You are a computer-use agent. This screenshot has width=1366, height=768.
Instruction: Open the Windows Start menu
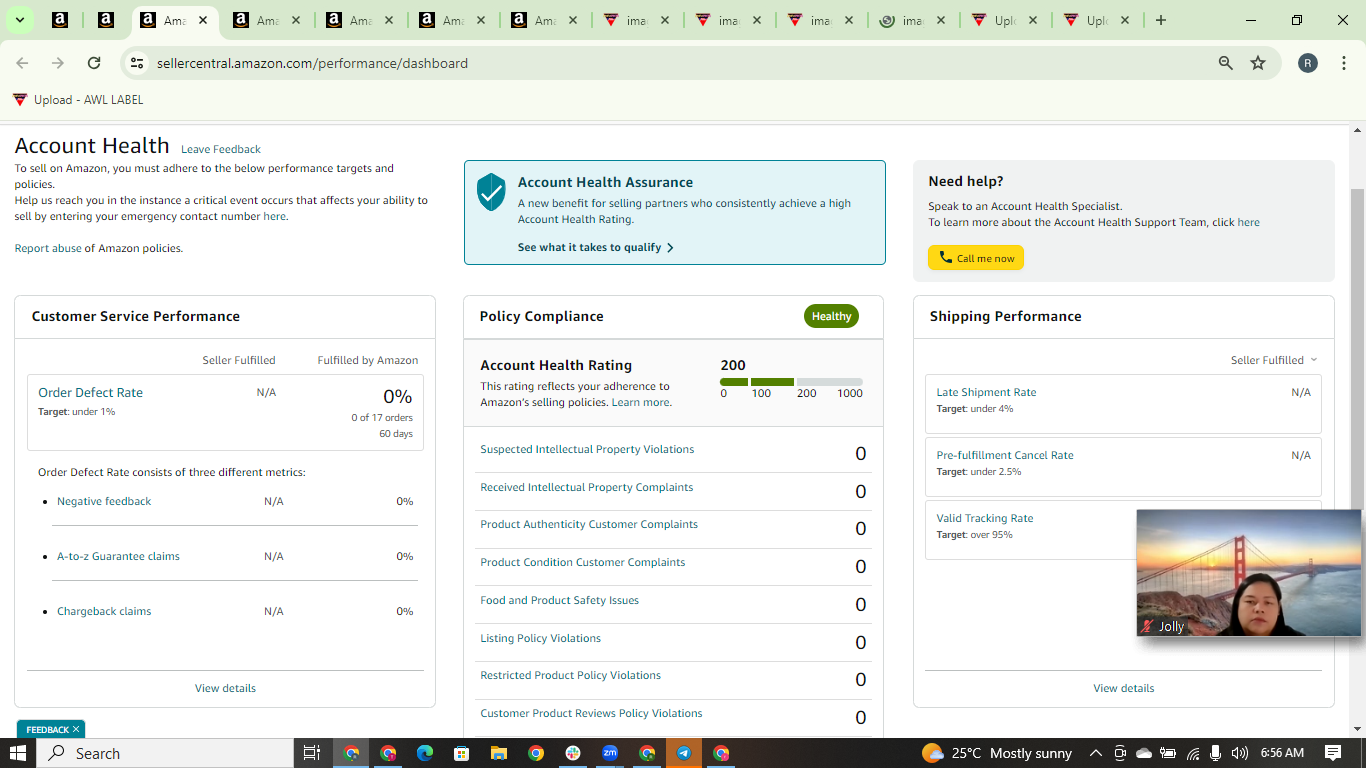(18, 753)
